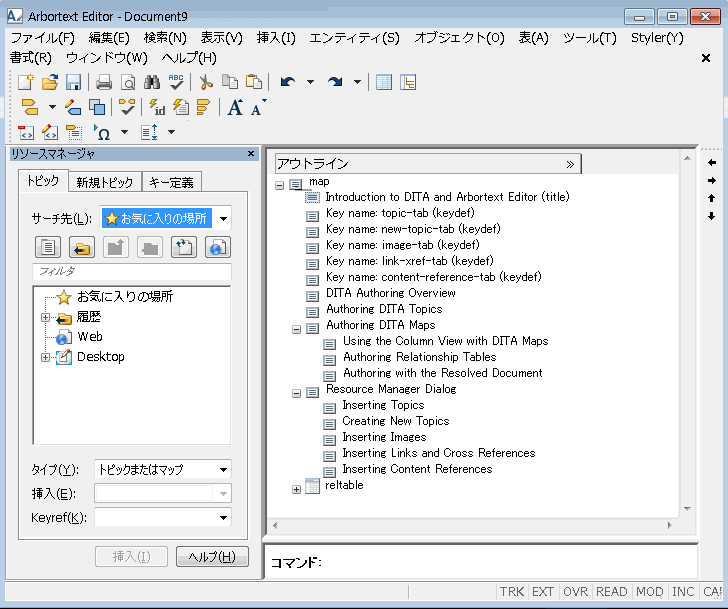Click the Paste clipboard icon

[254, 82]
